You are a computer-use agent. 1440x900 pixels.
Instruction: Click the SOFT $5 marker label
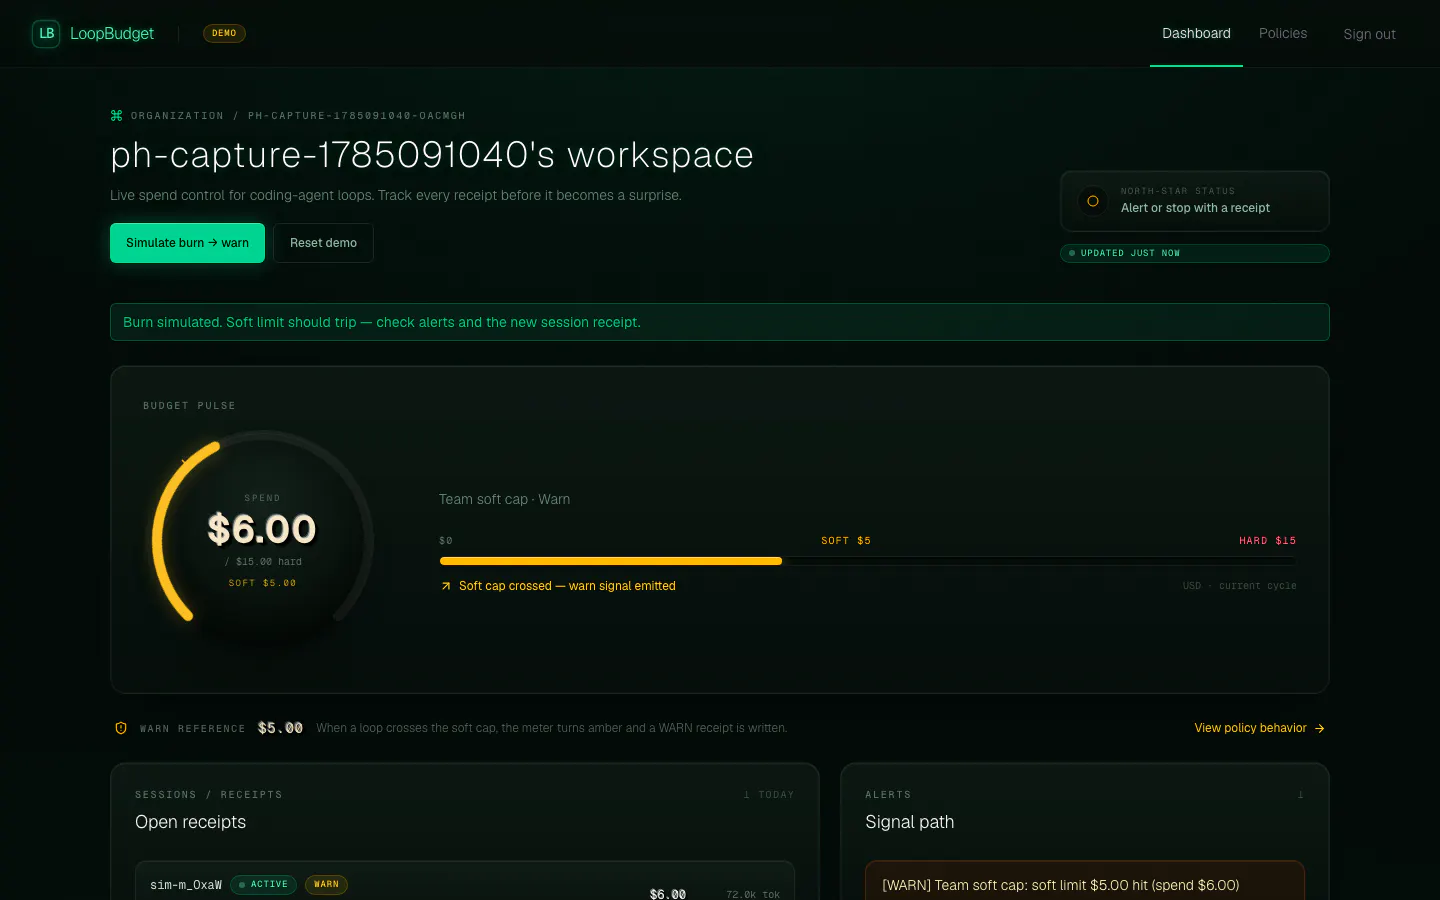pyautogui.click(x=846, y=541)
